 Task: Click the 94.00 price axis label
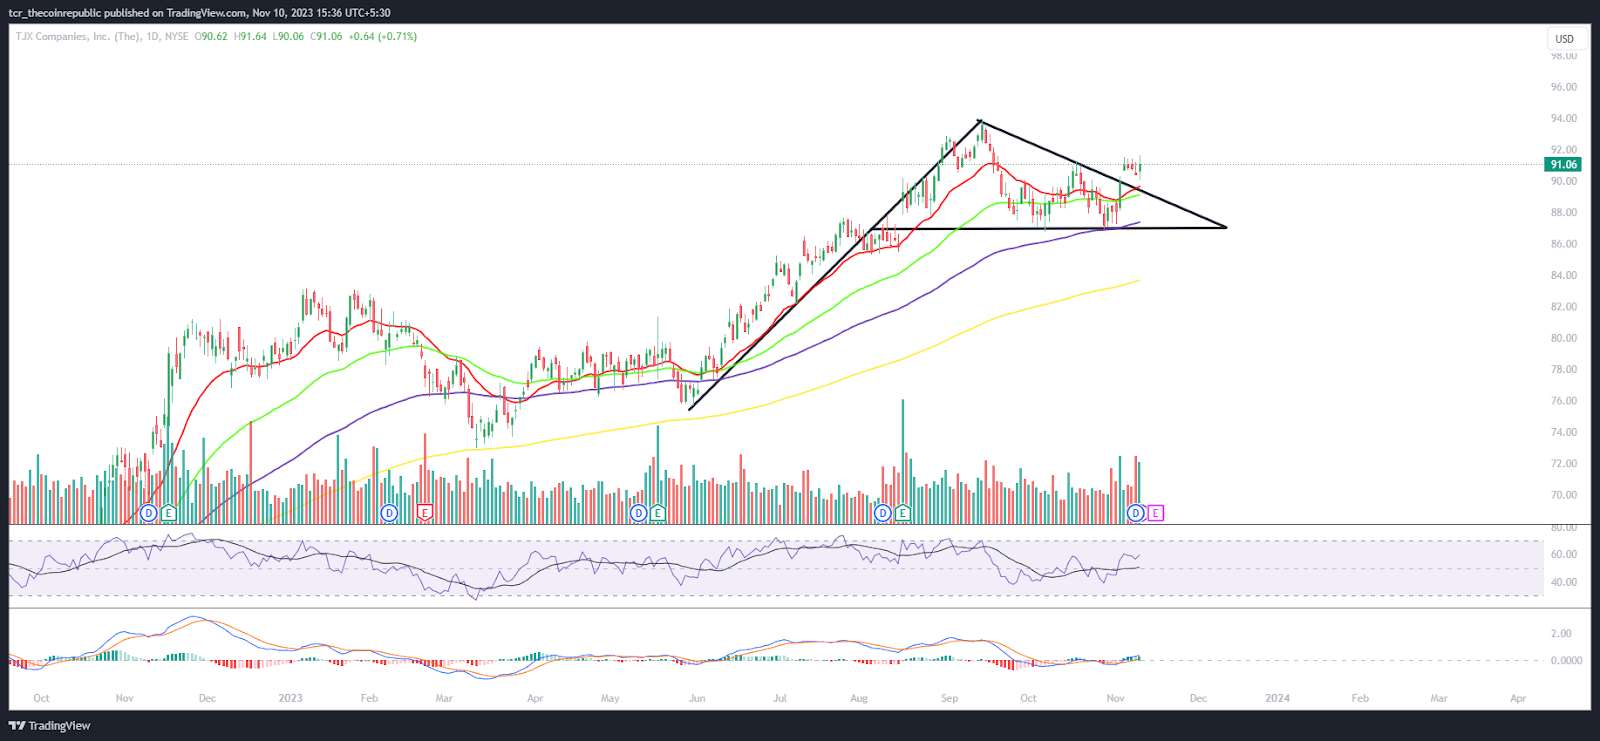[1563, 118]
